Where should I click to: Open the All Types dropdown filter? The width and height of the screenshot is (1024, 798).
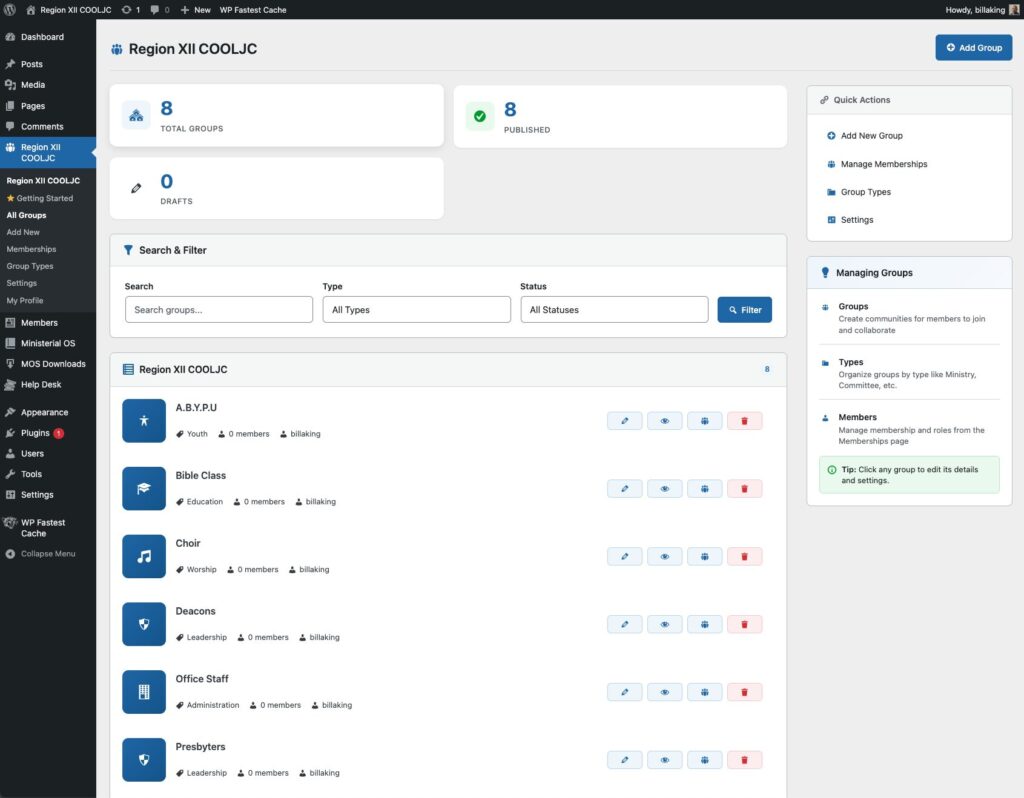[416, 310]
